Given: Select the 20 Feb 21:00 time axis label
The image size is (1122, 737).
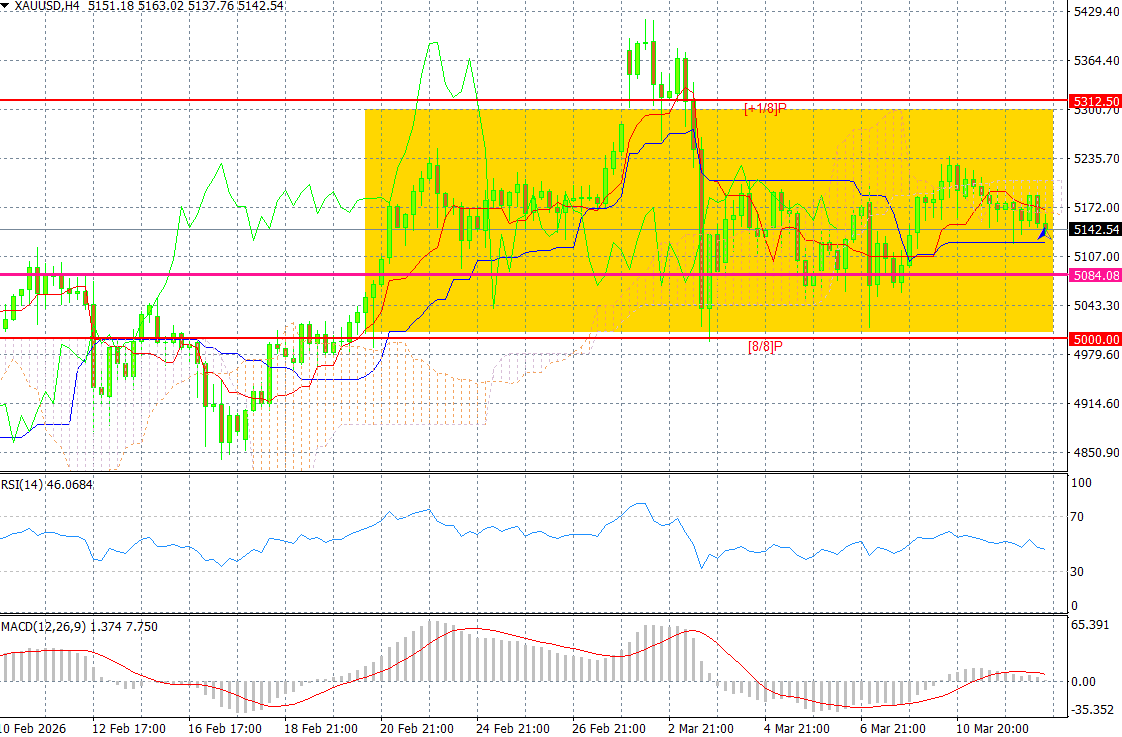Looking at the screenshot, I should 417,728.
